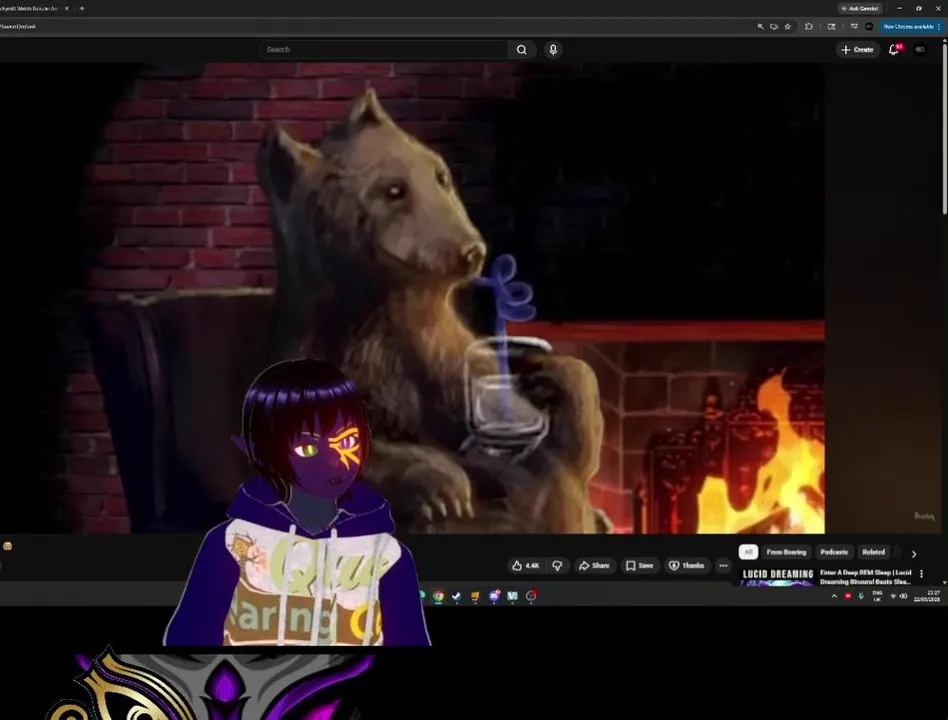This screenshot has height=720, width=948.
Task: Select the From Boaring filter chip
Action: (x=786, y=552)
